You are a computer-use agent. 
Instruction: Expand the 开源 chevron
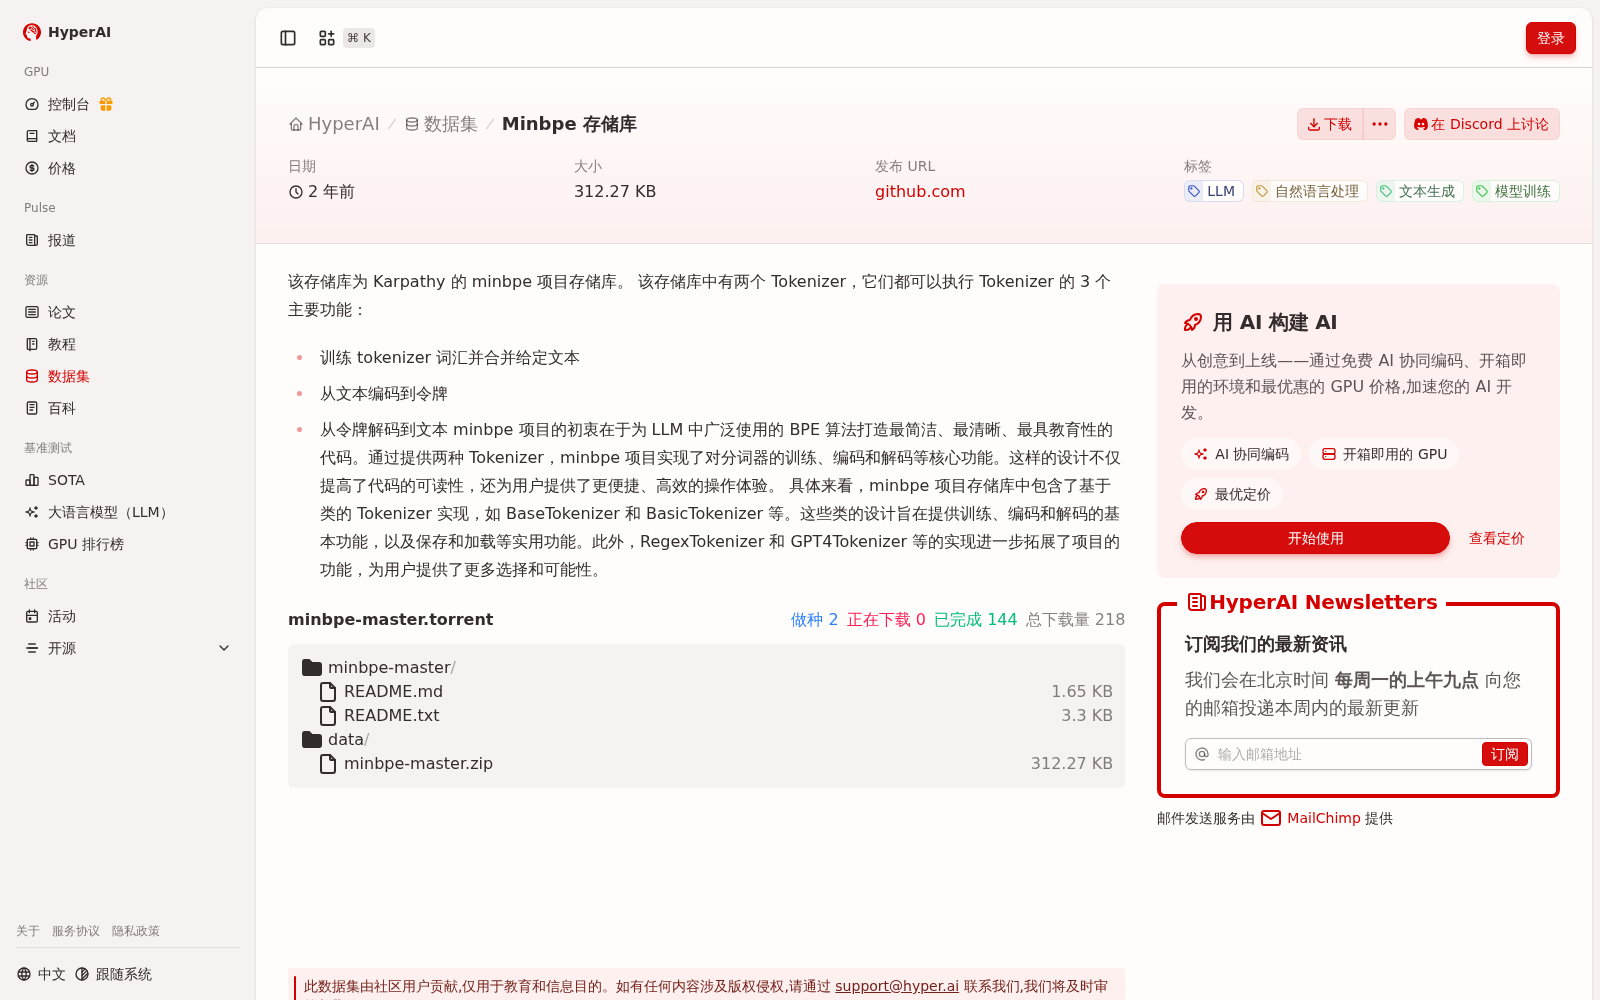pyautogui.click(x=224, y=648)
